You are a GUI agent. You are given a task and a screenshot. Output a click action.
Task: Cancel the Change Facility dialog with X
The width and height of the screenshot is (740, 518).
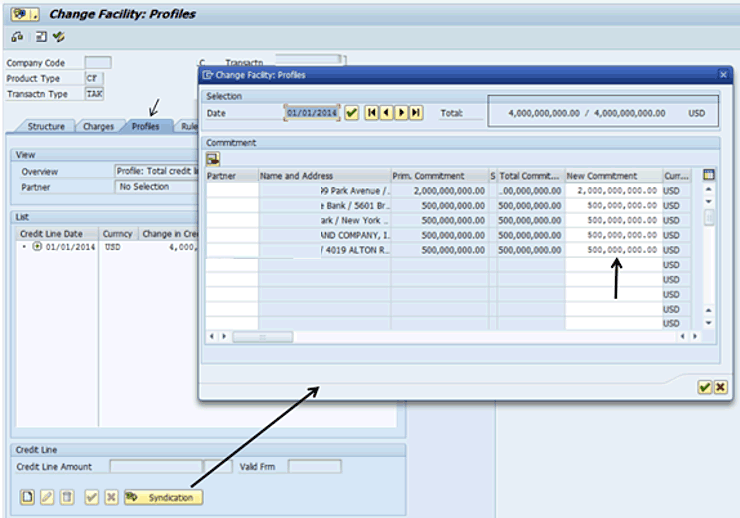[x=720, y=387]
